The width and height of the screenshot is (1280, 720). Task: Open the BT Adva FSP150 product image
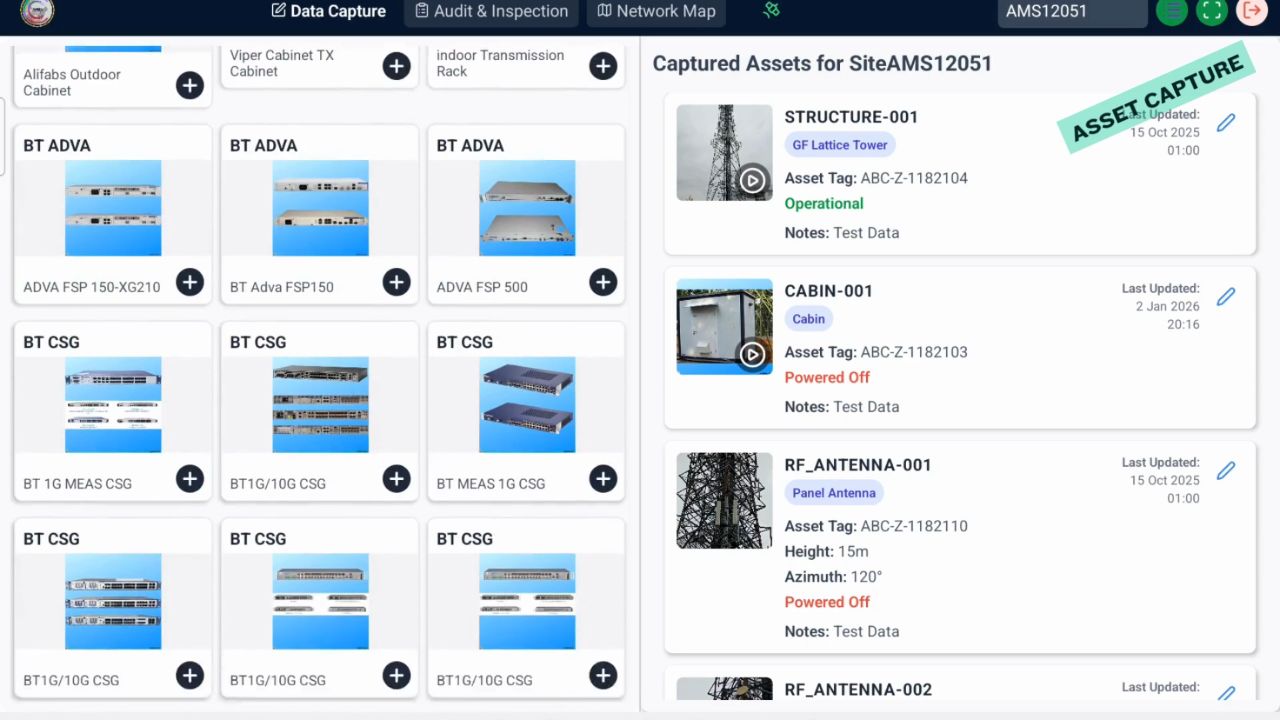pyautogui.click(x=320, y=208)
